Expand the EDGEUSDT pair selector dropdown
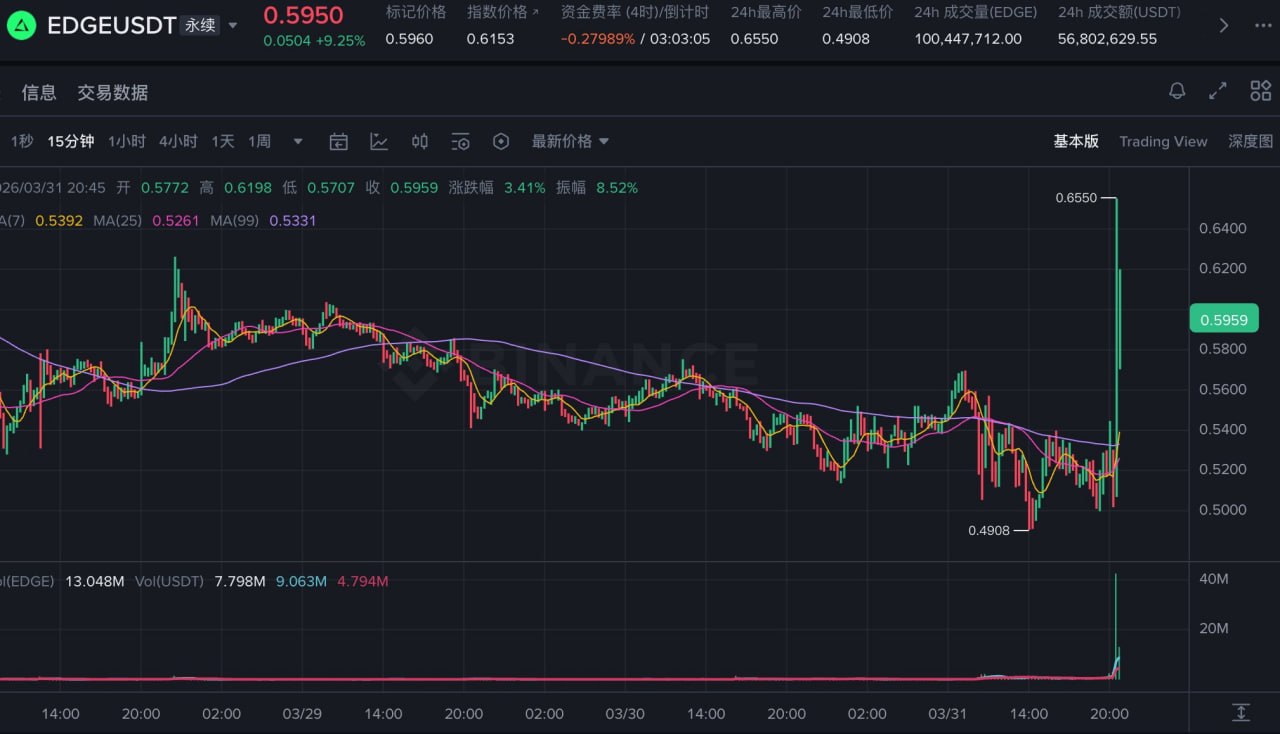The width and height of the screenshot is (1280, 734). (233, 26)
